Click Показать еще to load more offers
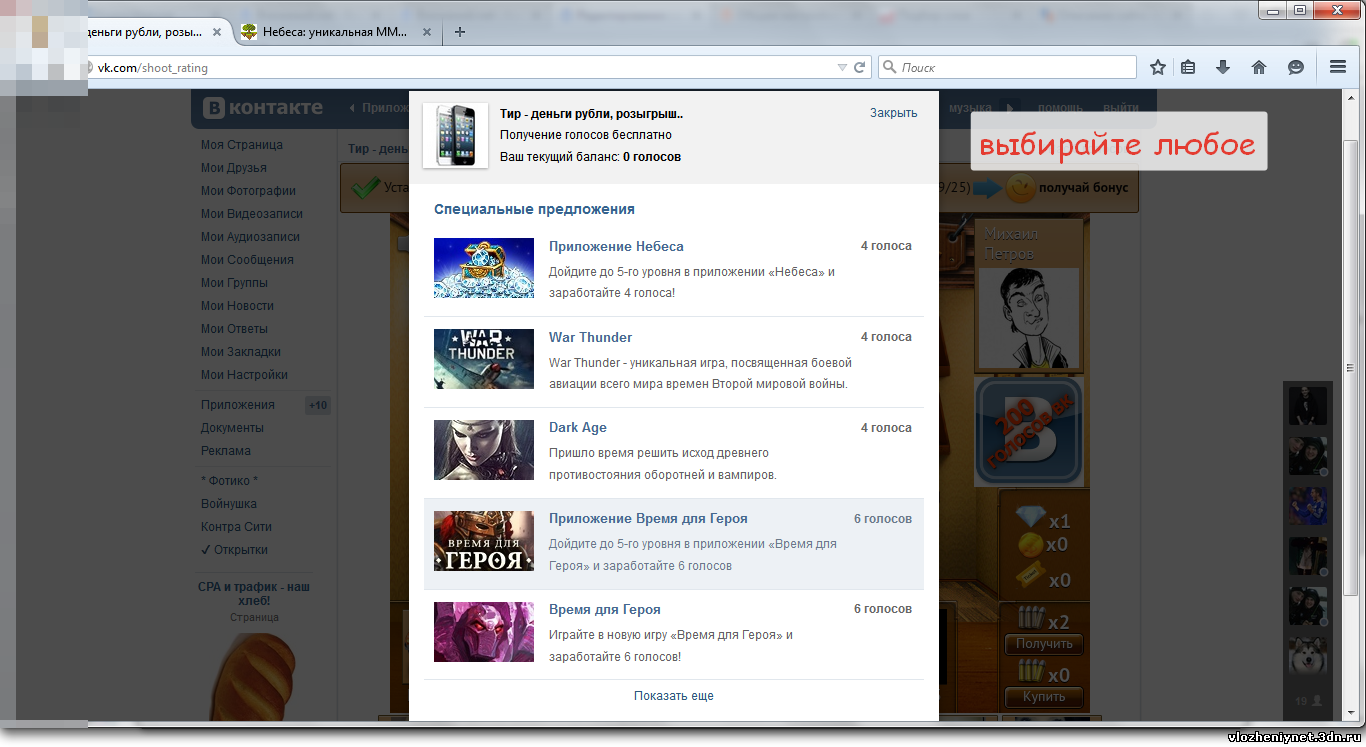Image resolution: width=1366 pixels, height=747 pixels. coord(674,695)
